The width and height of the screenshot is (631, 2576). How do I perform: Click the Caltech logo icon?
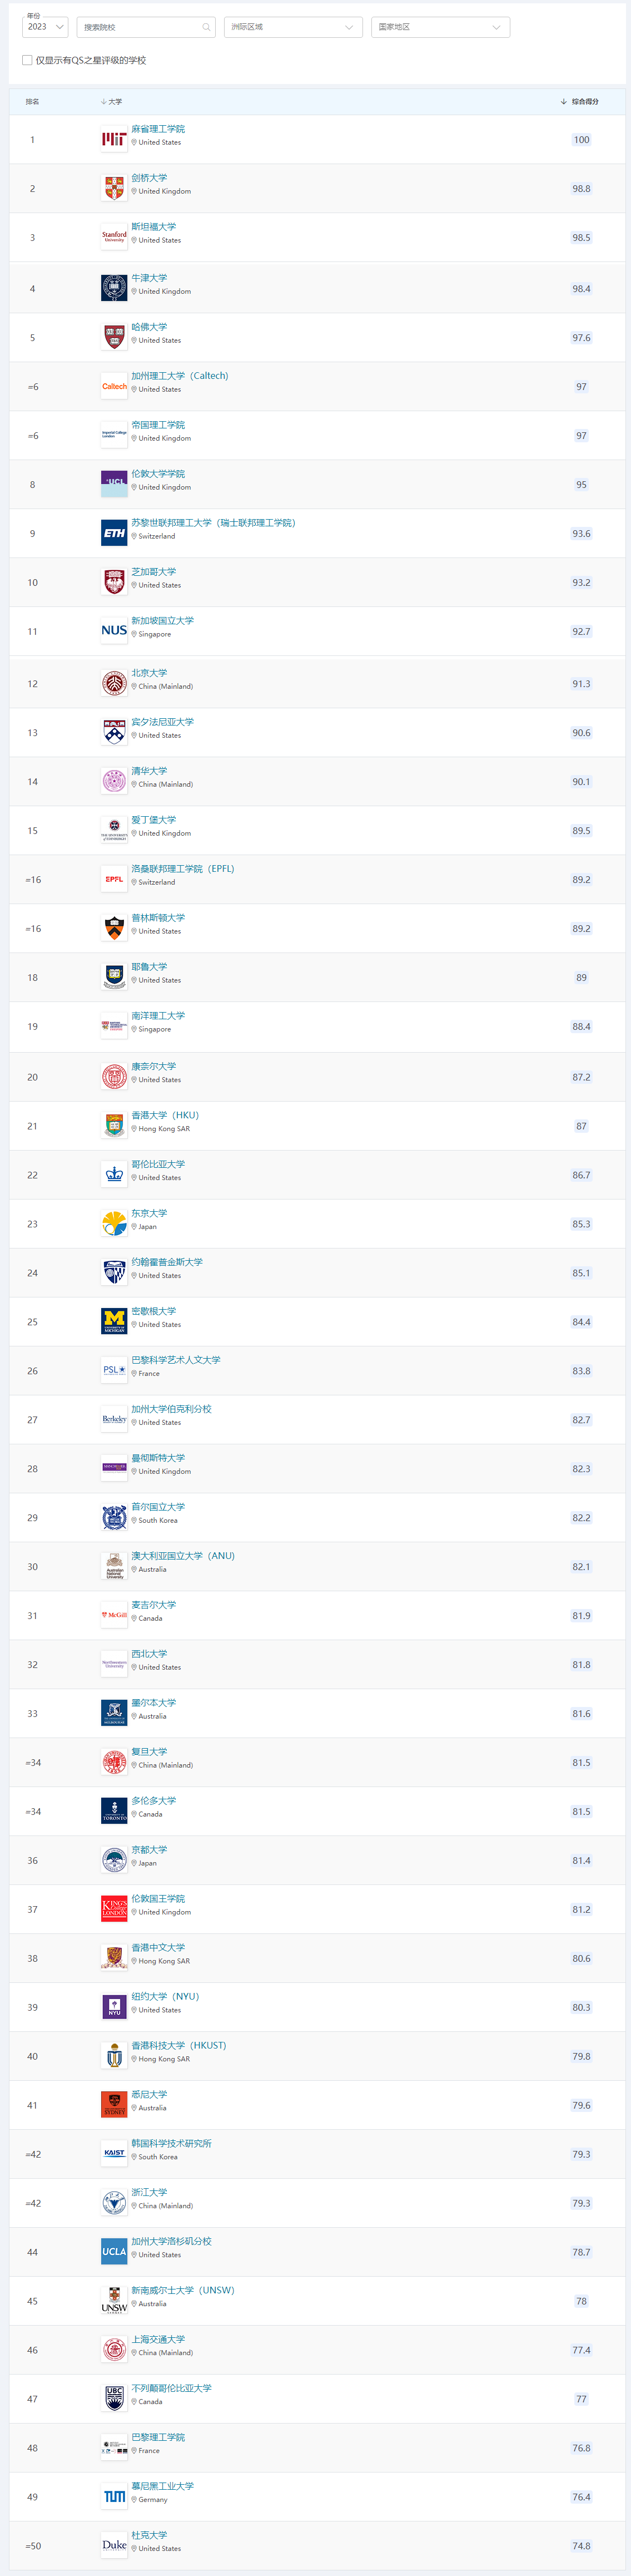click(x=114, y=387)
